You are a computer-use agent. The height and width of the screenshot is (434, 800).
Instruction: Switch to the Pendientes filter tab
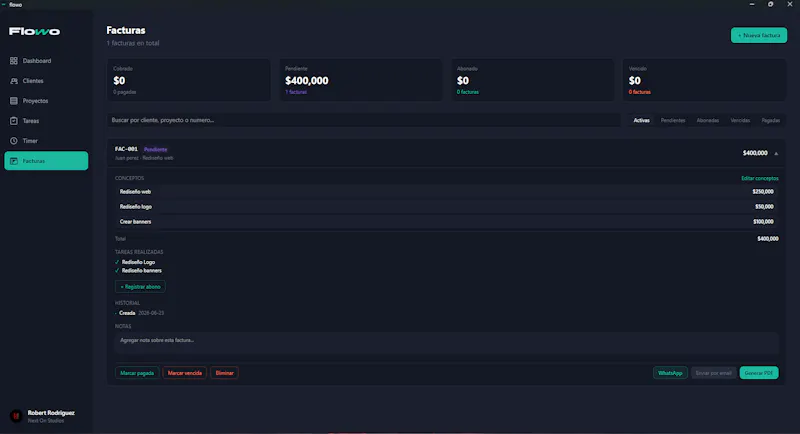(673, 120)
